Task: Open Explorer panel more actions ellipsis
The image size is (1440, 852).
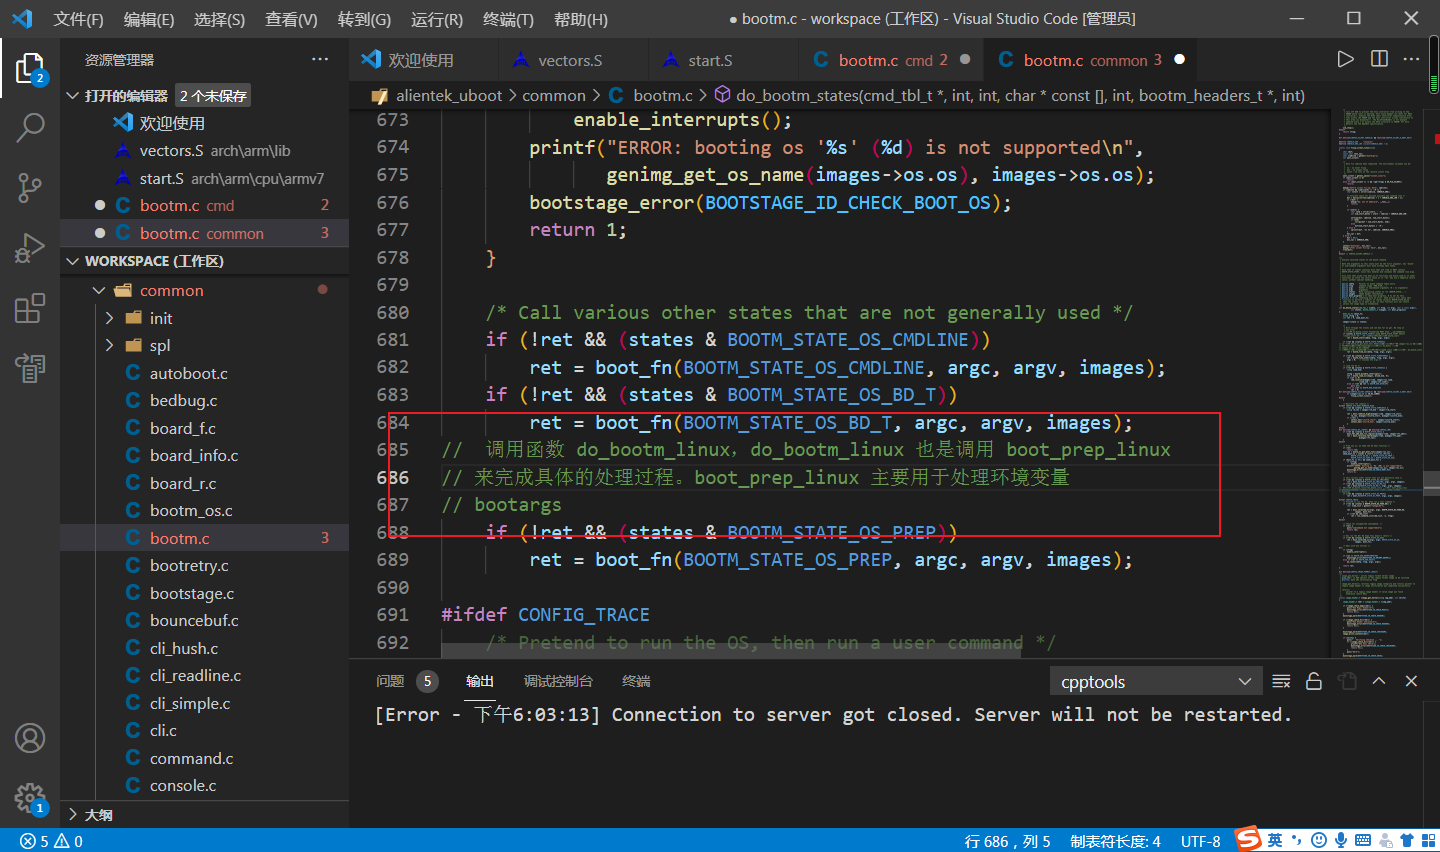Action: (320, 59)
